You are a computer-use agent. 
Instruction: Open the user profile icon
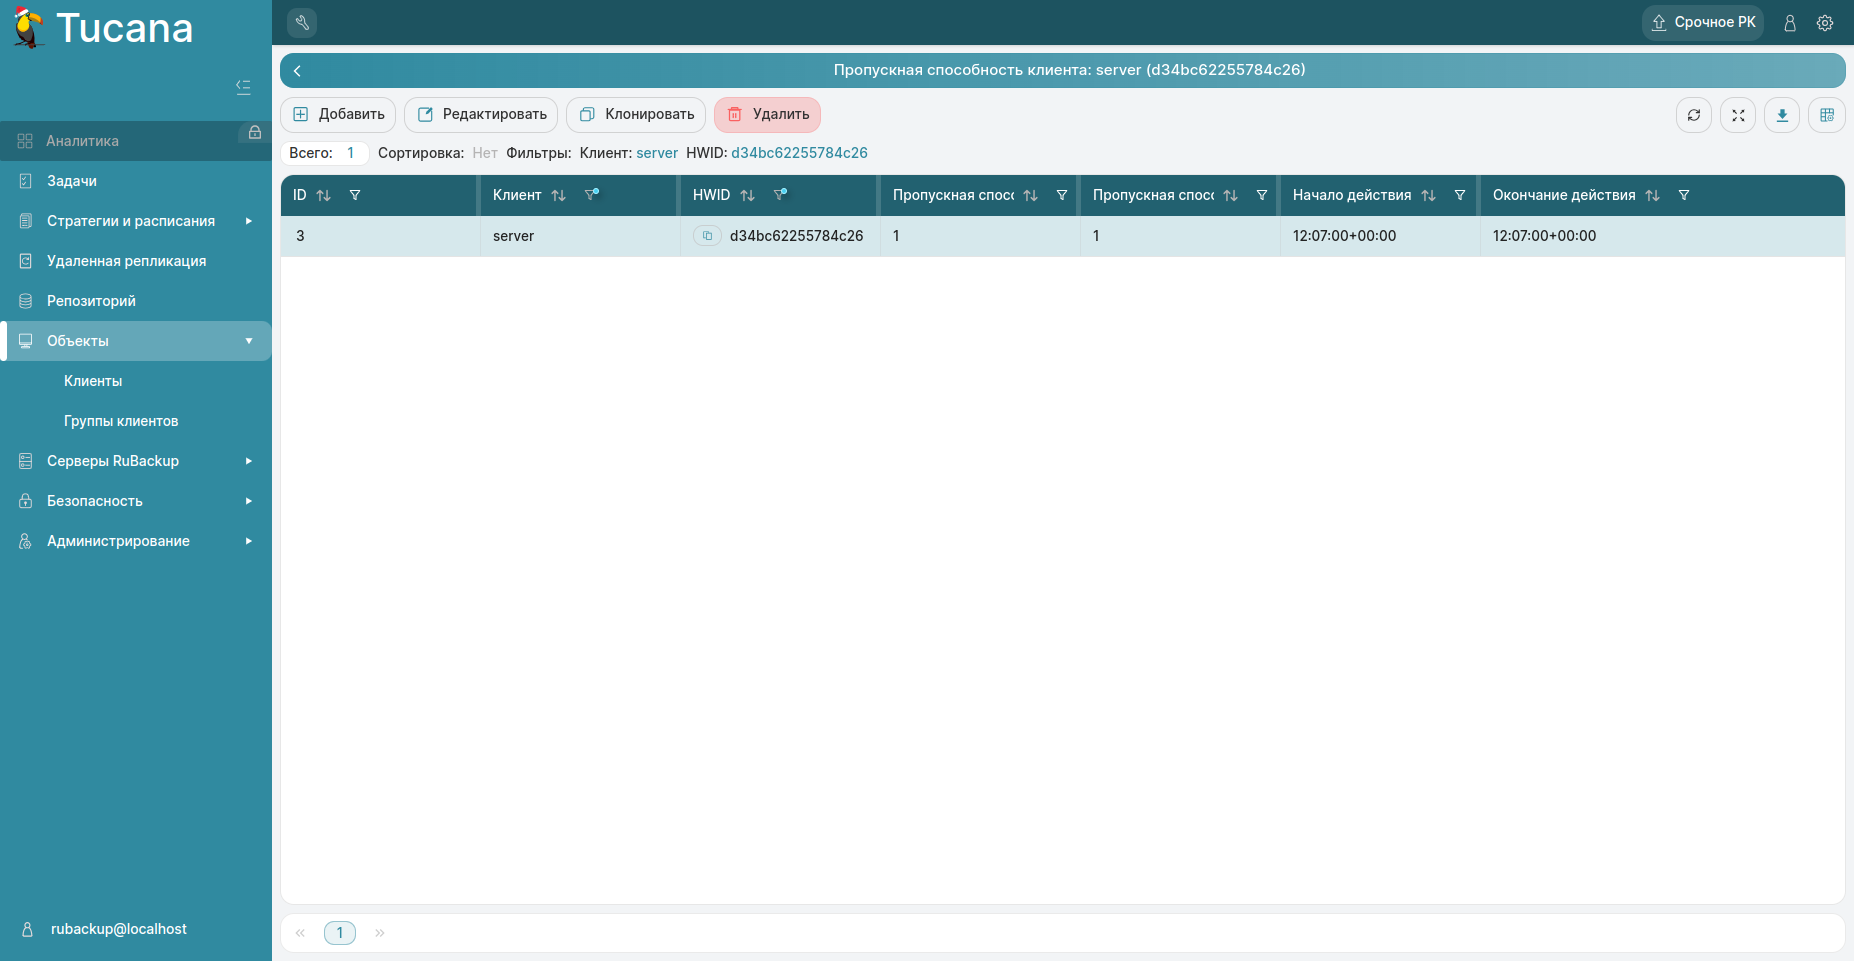[x=1790, y=22]
